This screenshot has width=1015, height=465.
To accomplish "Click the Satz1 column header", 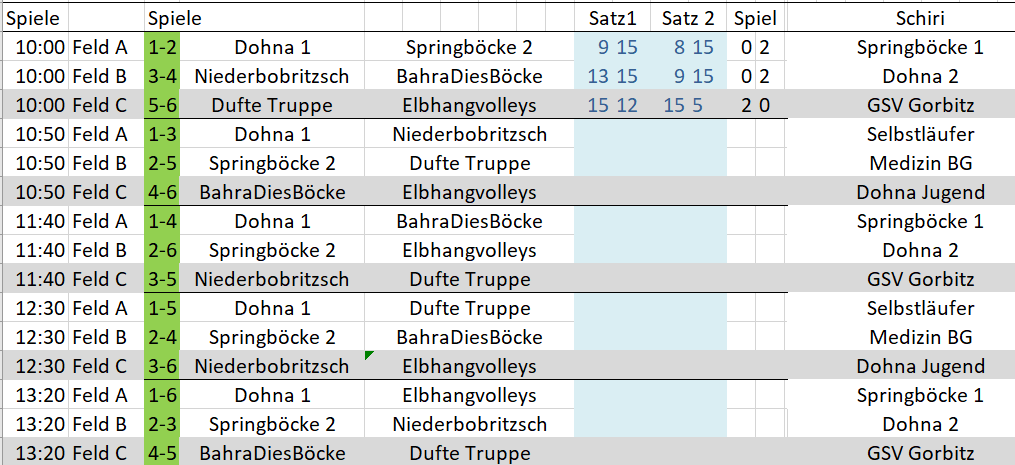I will pos(612,18).
